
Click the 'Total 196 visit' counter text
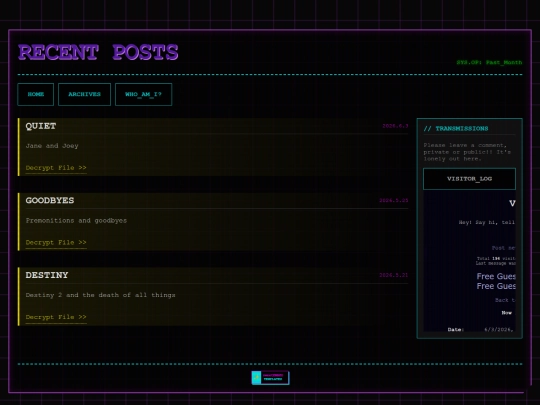tap(496, 258)
